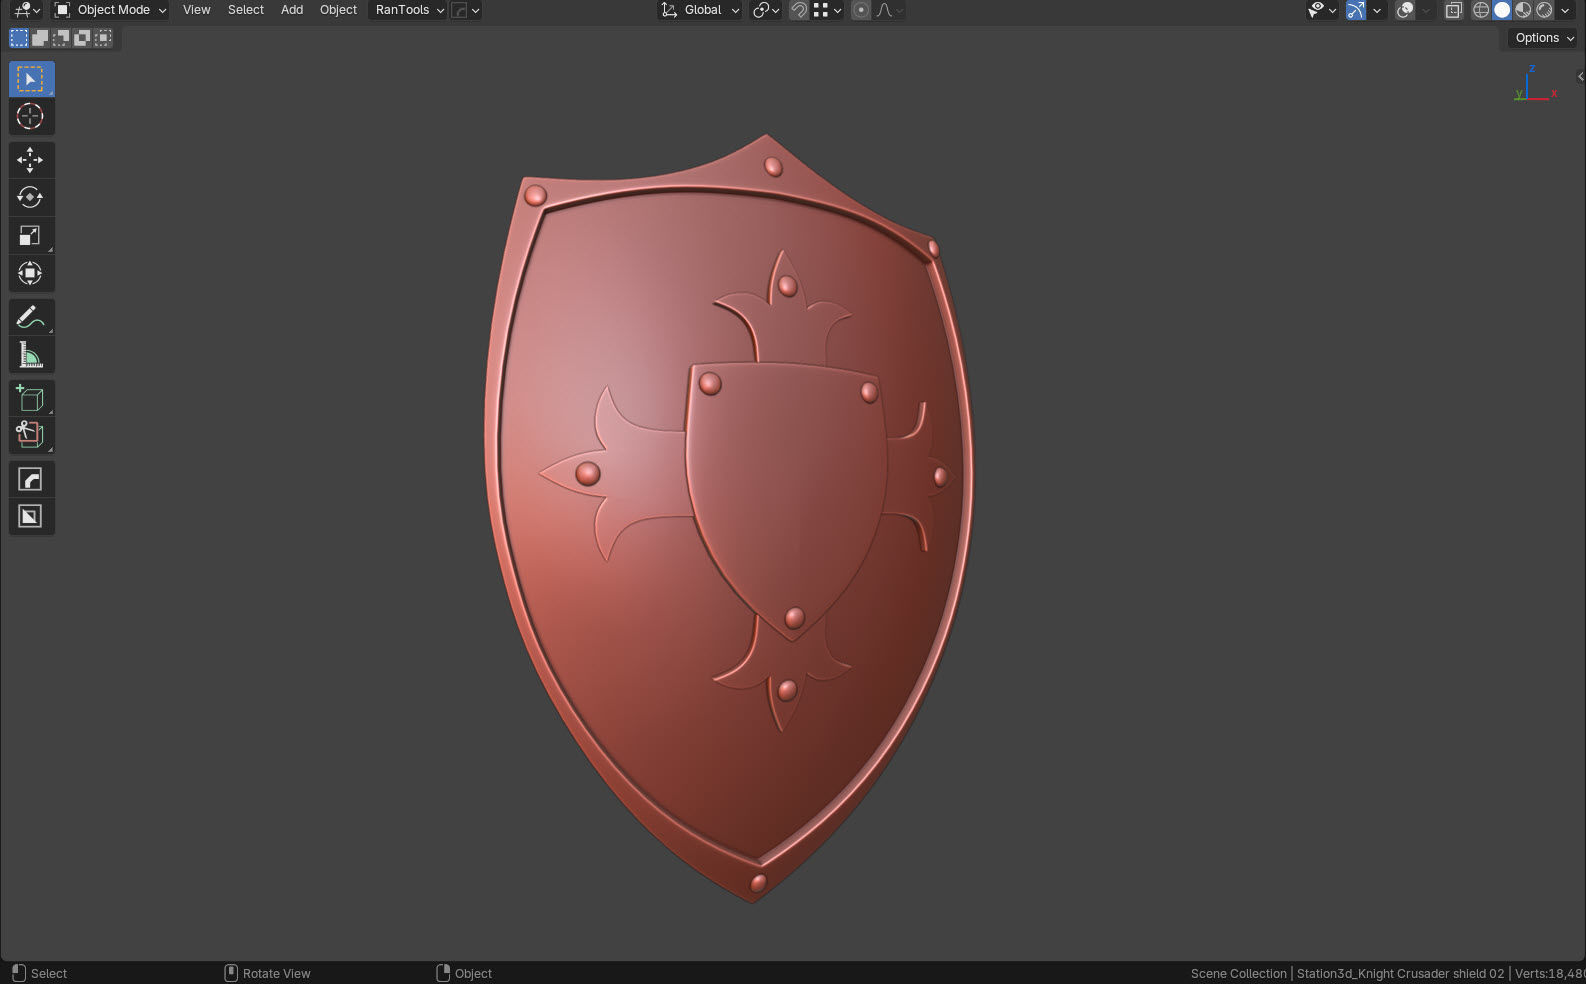Open the Object Mode dropdown

coord(110,10)
